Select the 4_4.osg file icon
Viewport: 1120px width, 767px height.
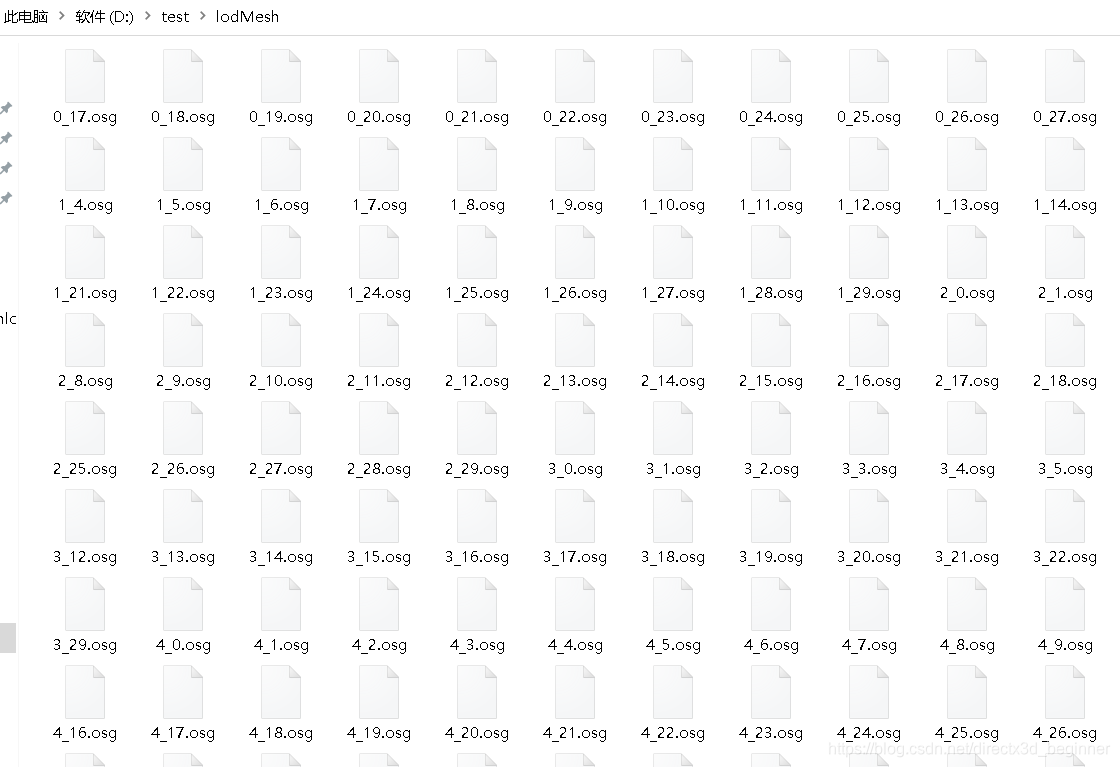point(575,604)
